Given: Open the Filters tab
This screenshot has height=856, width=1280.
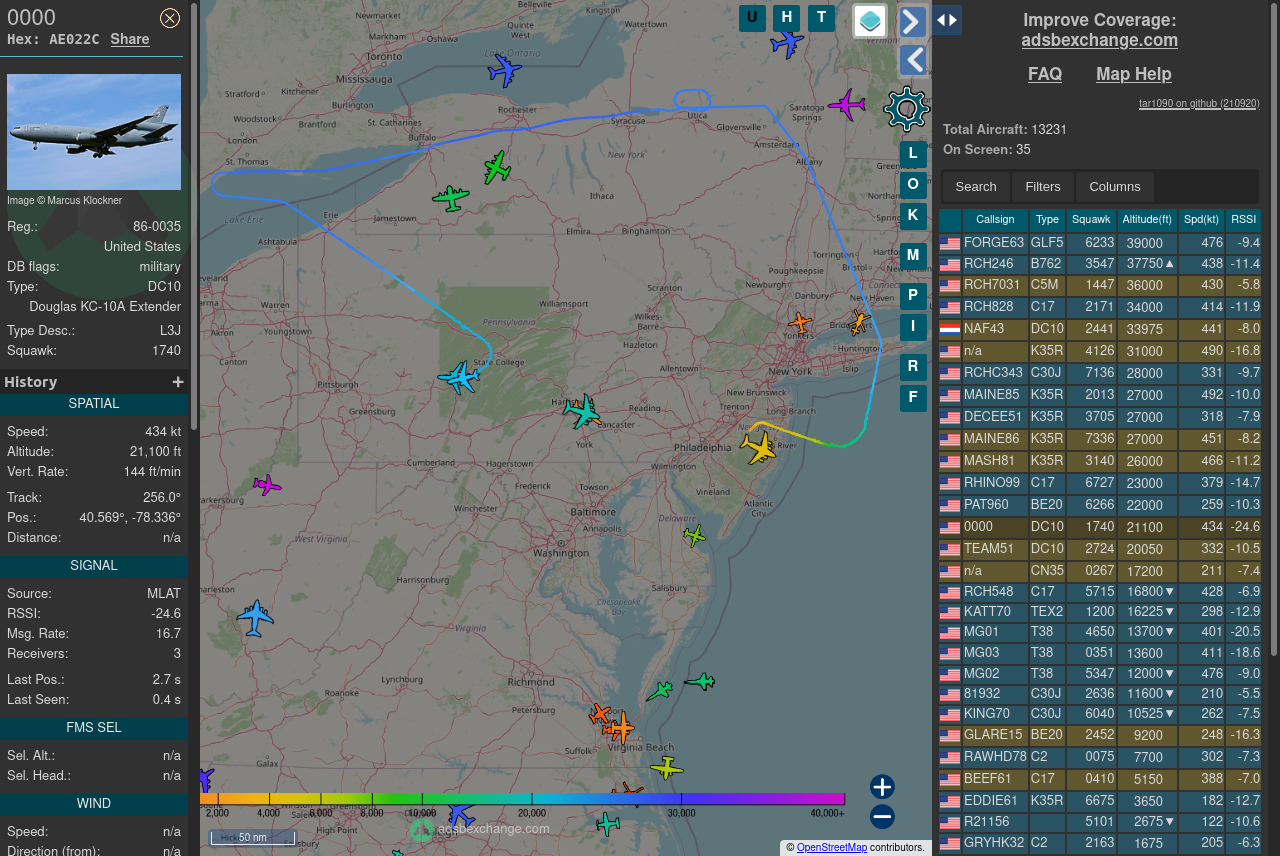Looking at the screenshot, I should point(1043,187).
